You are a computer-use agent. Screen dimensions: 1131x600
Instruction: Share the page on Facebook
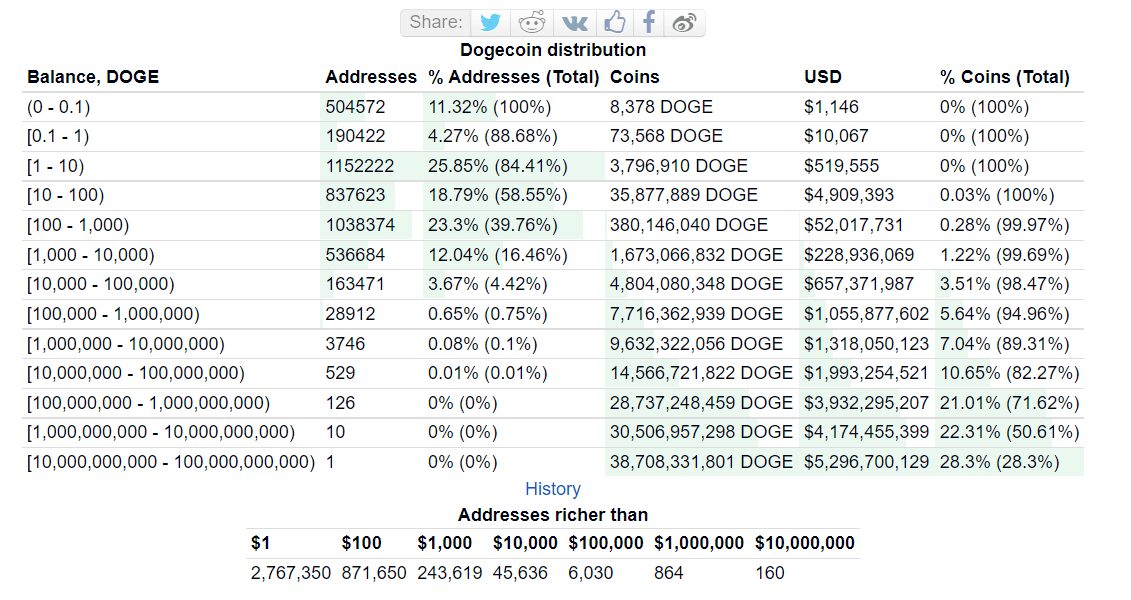(x=648, y=22)
